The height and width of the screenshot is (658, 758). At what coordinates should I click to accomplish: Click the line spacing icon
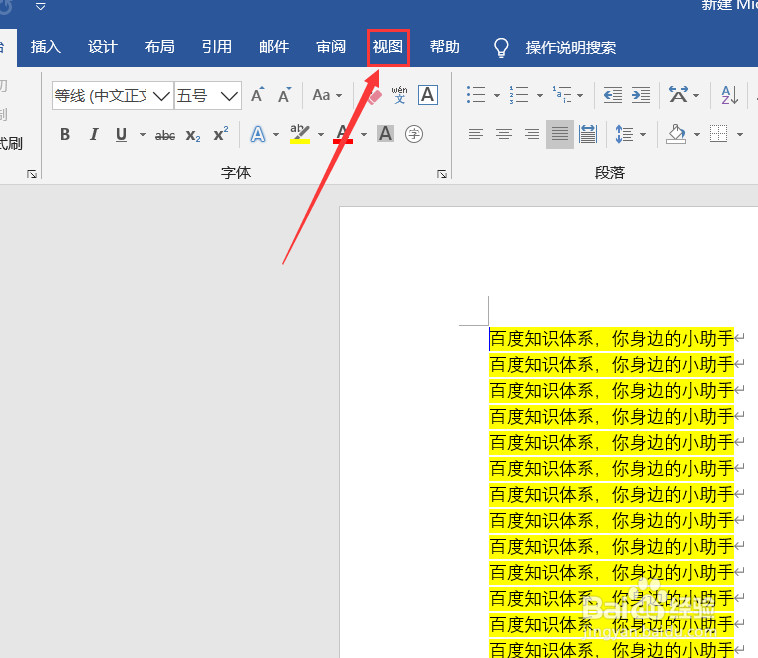(x=624, y=134)
